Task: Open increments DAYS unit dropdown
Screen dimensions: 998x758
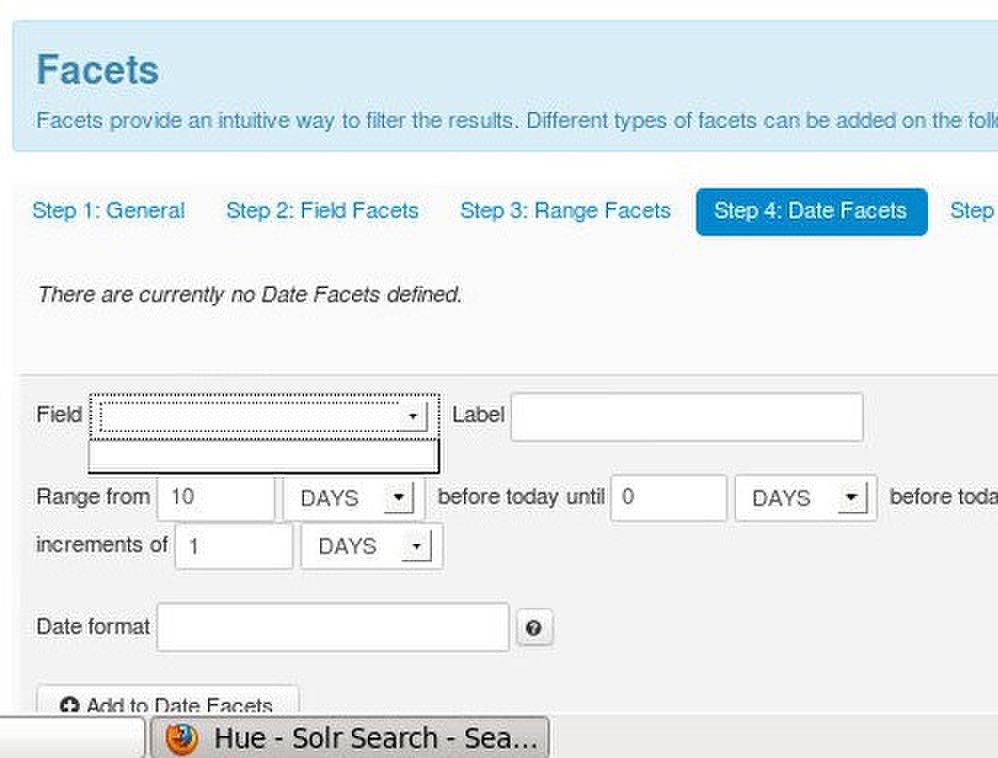Action: pos(372,546)
